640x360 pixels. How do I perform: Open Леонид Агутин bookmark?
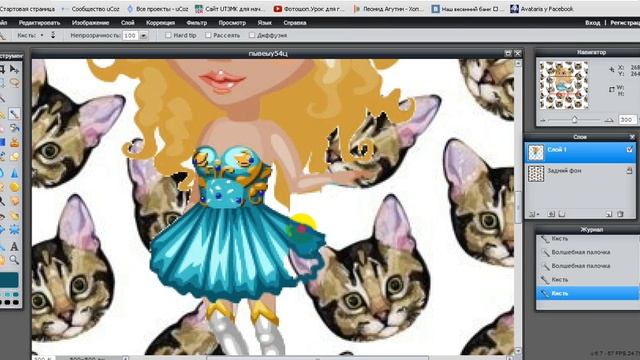389,9
